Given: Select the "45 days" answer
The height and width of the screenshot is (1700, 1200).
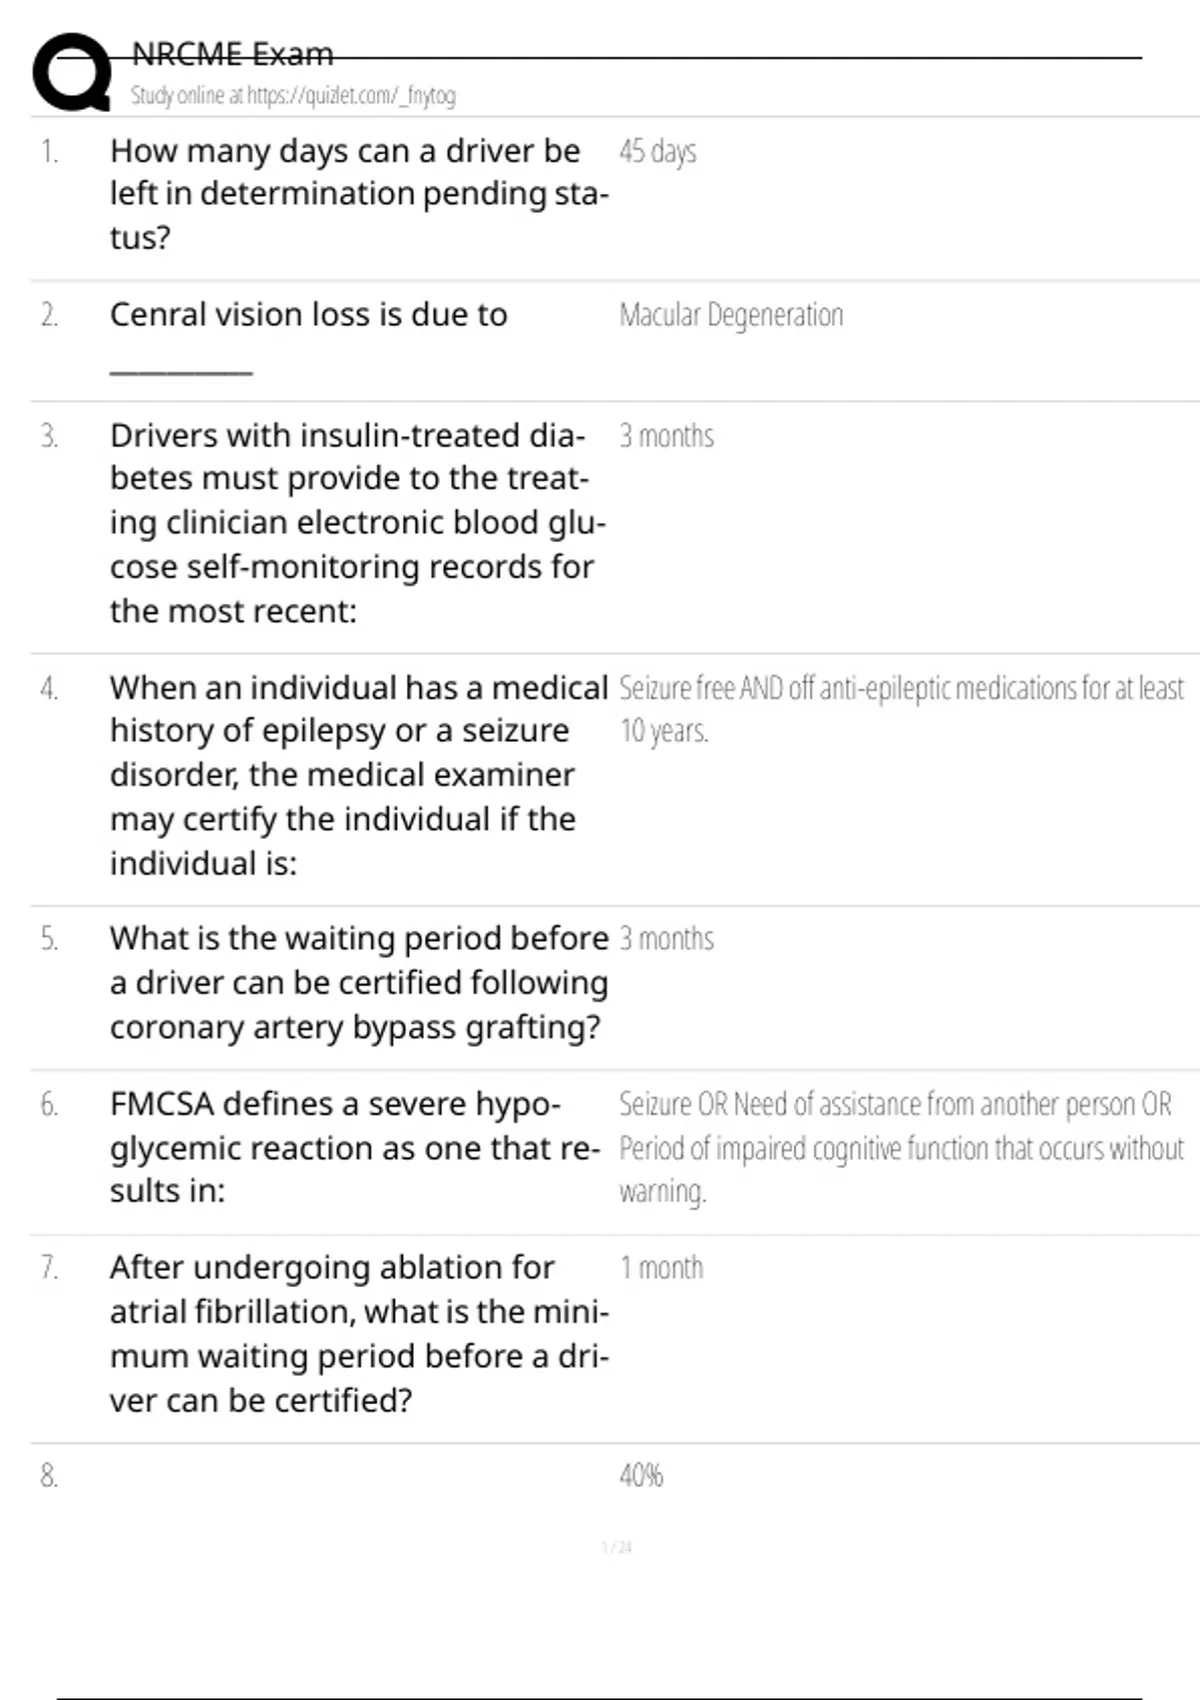Looking at the screenshot, I should [657, 152].
